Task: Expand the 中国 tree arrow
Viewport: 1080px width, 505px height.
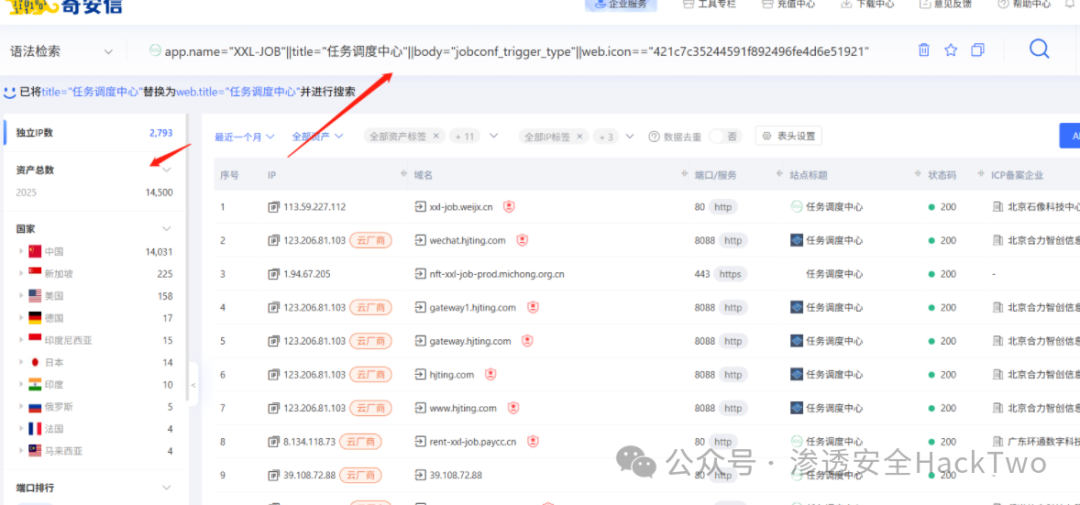Action: point(21,251)
